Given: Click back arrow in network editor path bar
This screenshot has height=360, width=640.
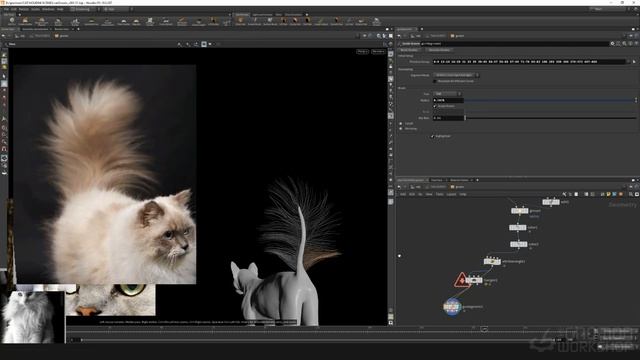Looking at the screenshot, I should point(399,187).
